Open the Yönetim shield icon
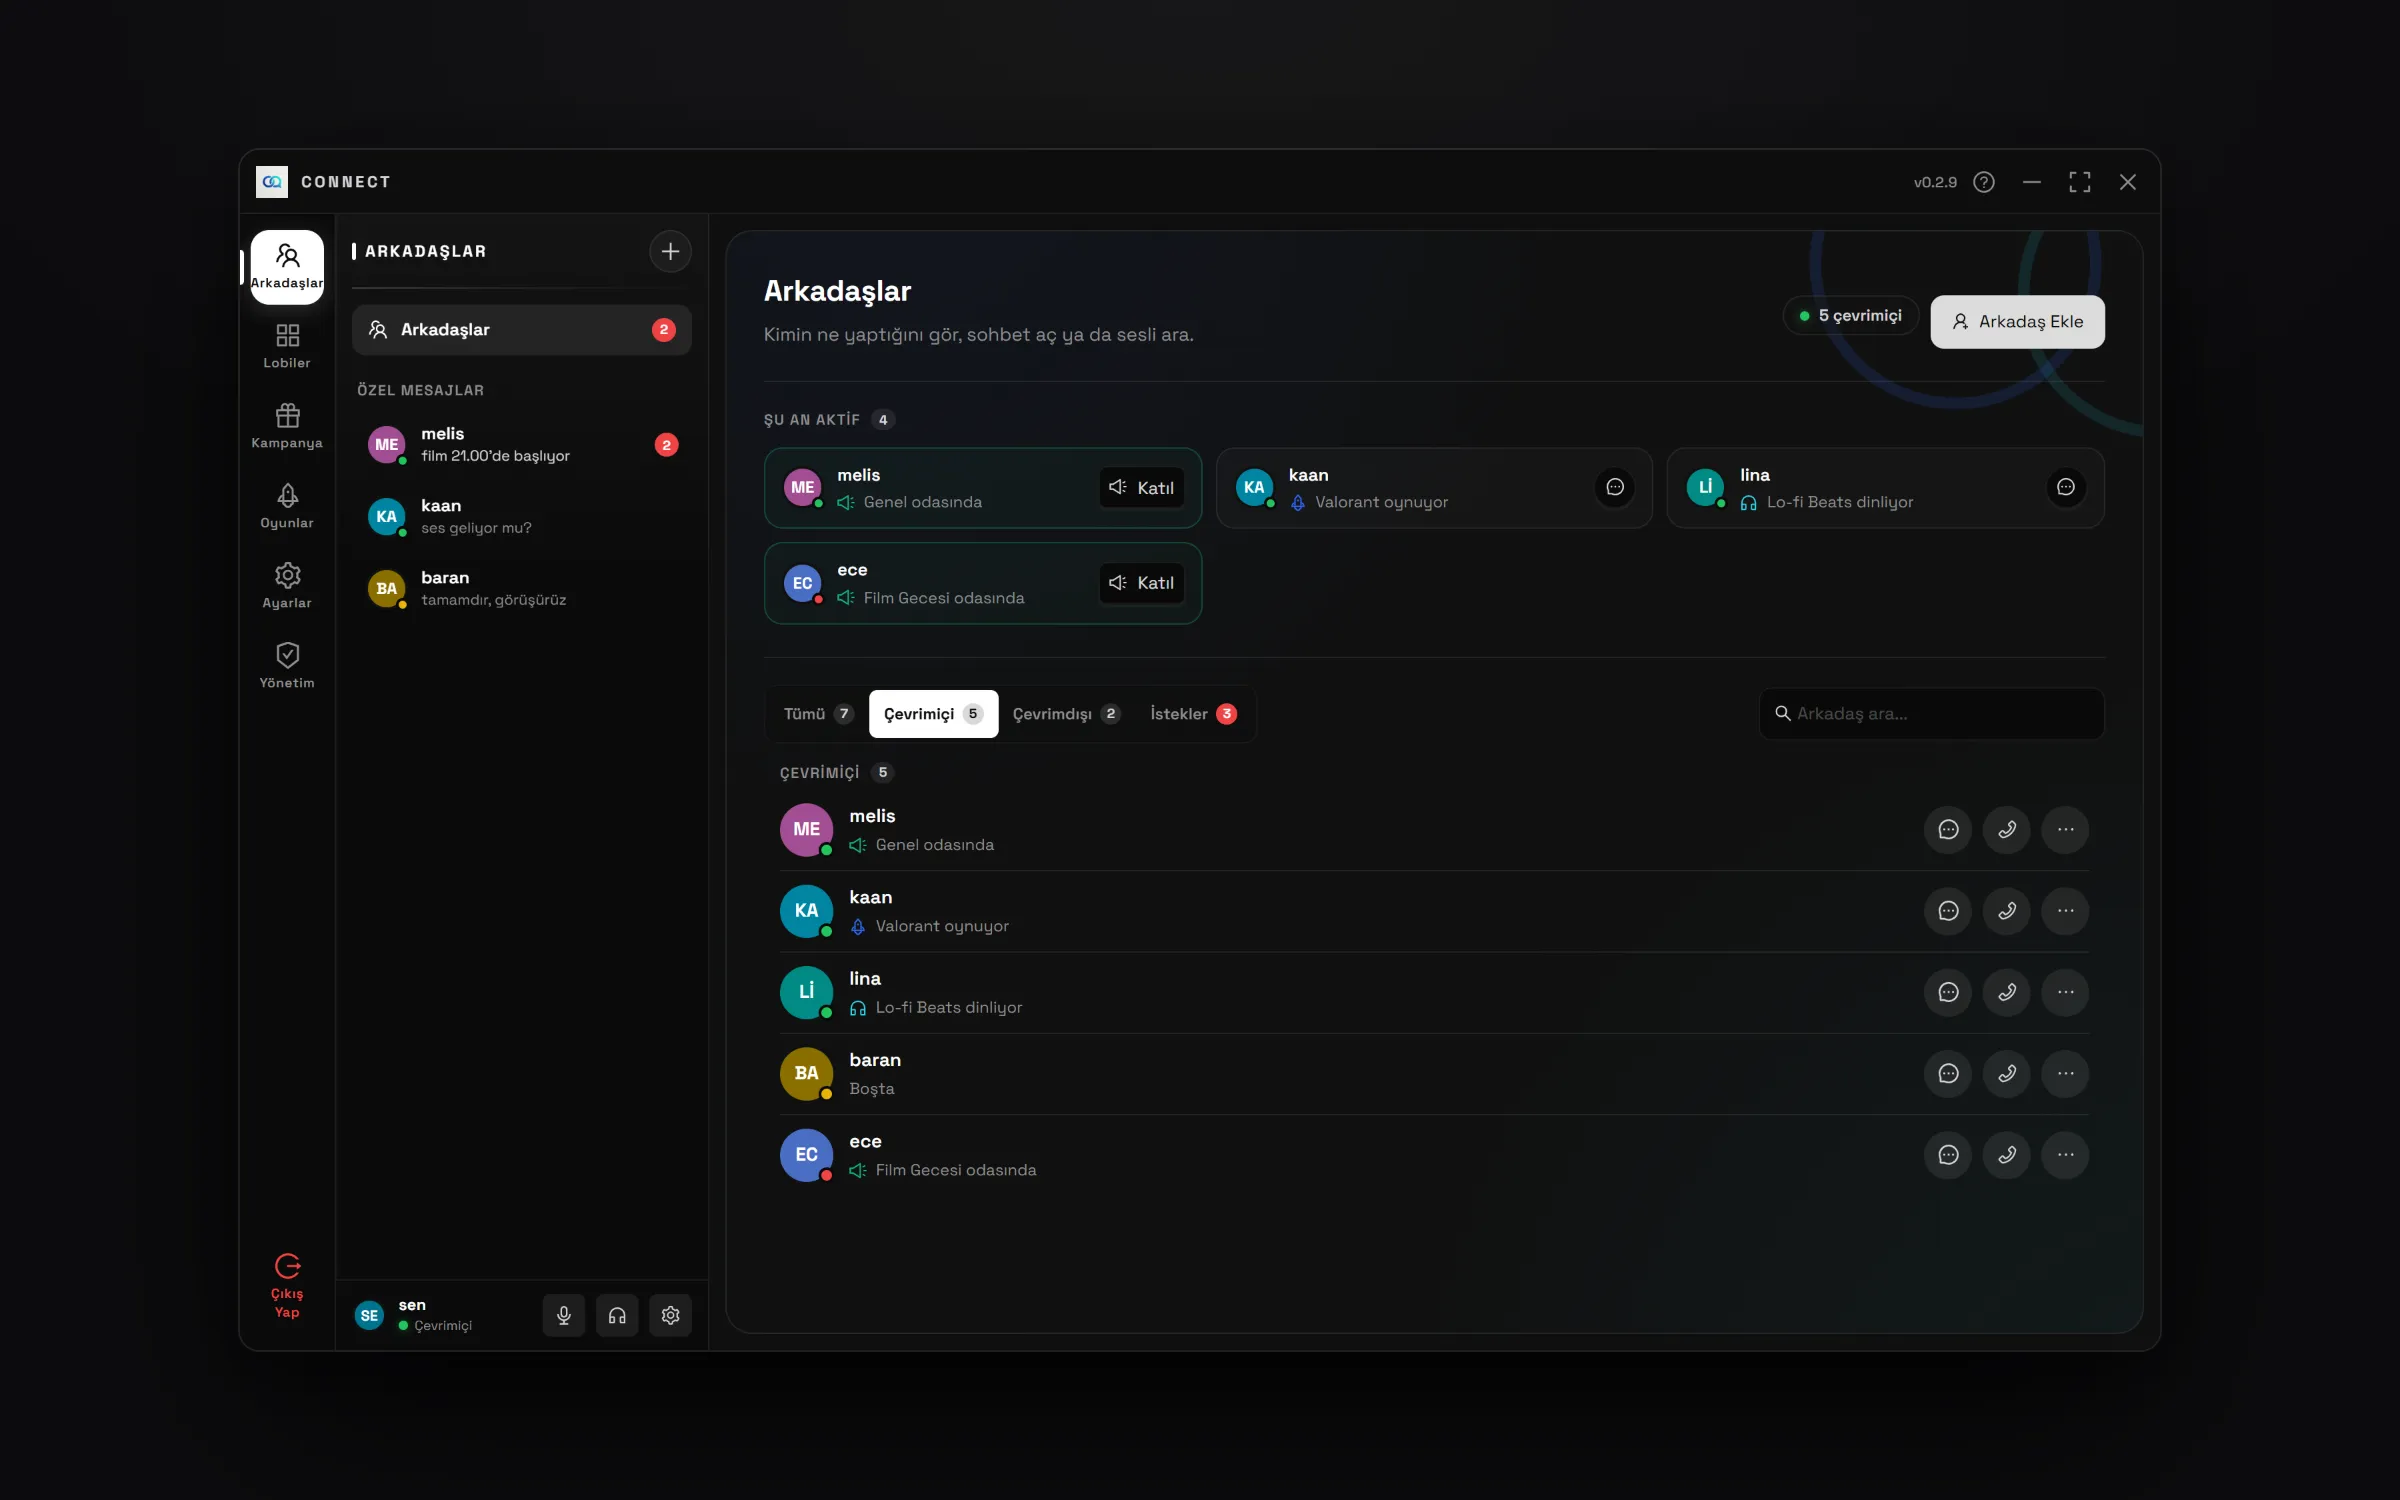 [x=287, y=666]
